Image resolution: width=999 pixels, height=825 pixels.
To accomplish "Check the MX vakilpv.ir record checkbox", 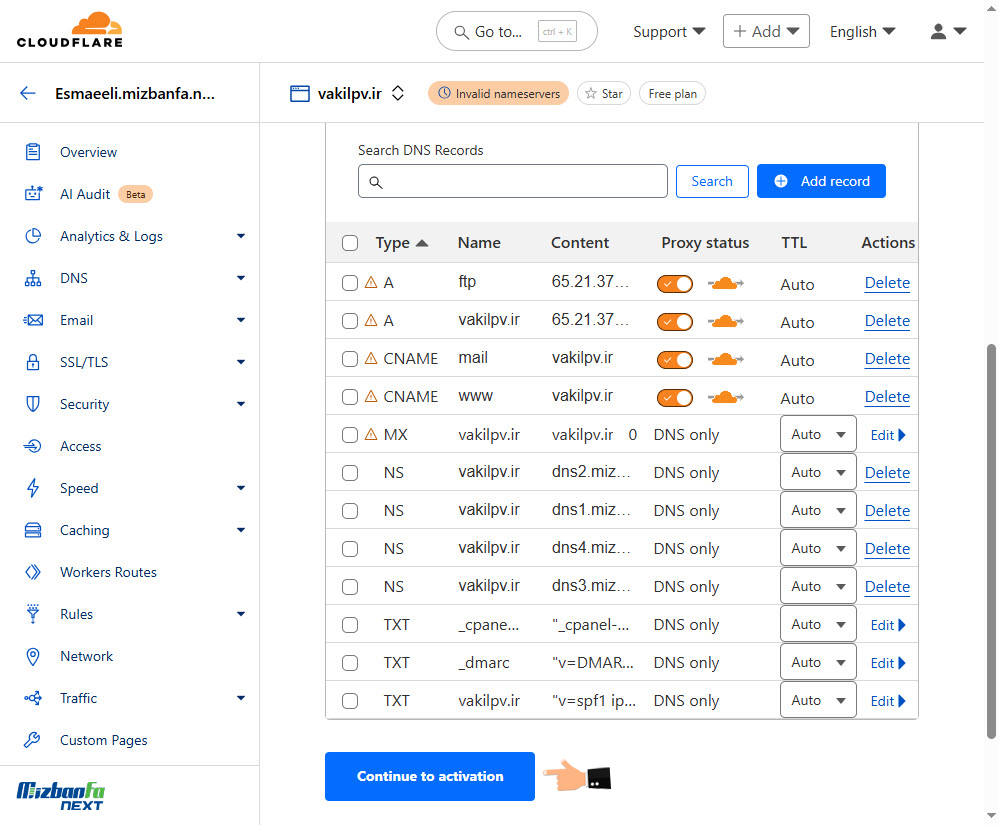I will click(350, 435).
